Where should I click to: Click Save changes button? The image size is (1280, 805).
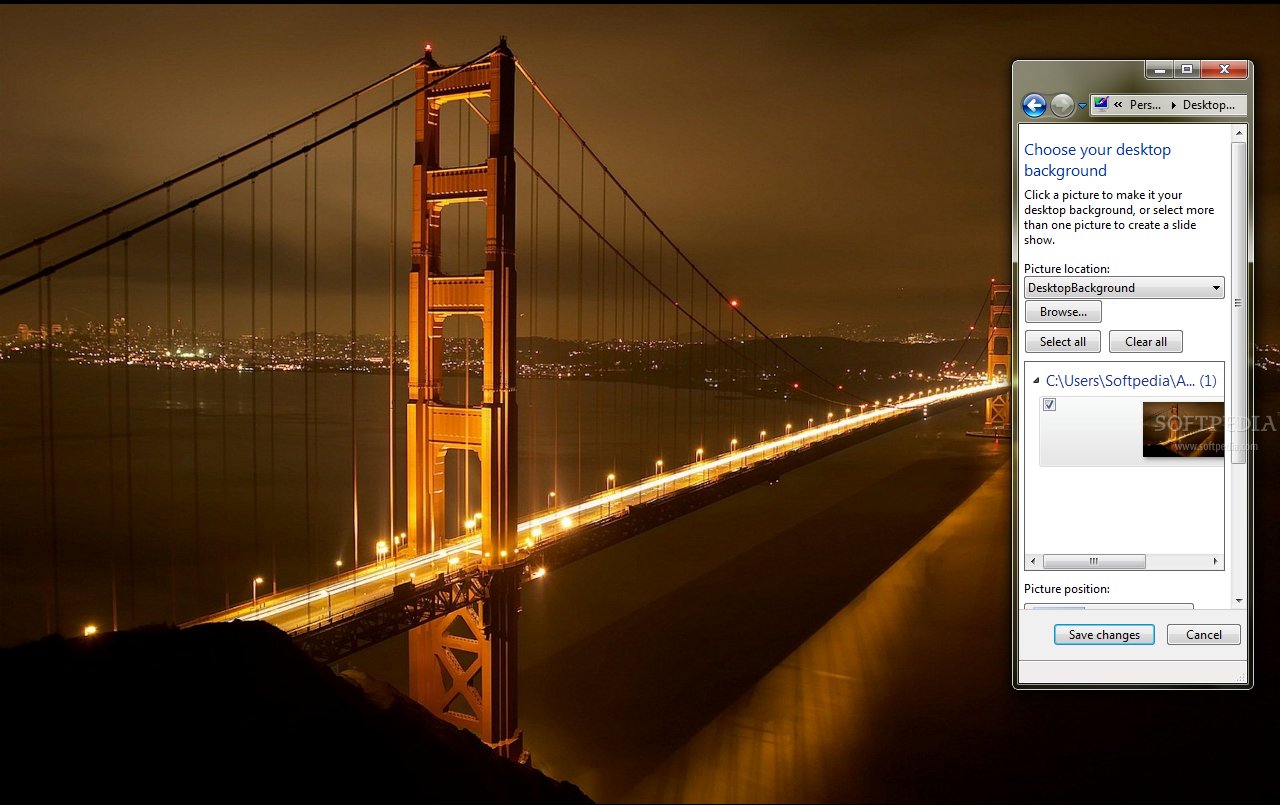[x=1104, y=635]
